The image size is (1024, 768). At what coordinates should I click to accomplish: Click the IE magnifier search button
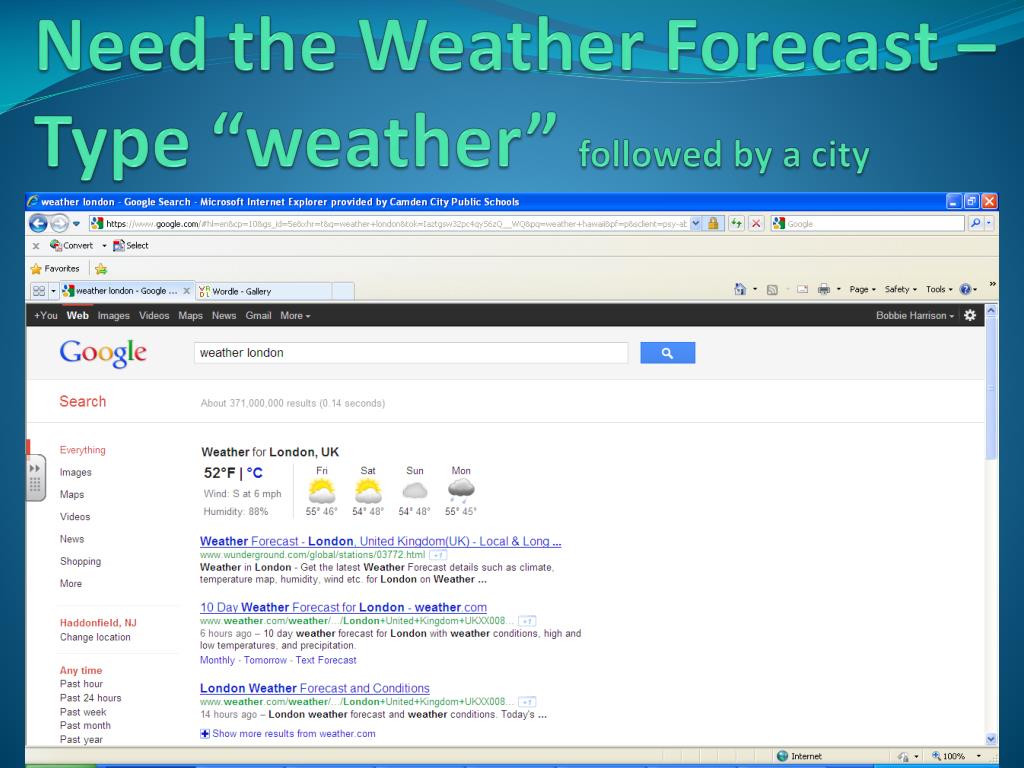click(975, 224)
